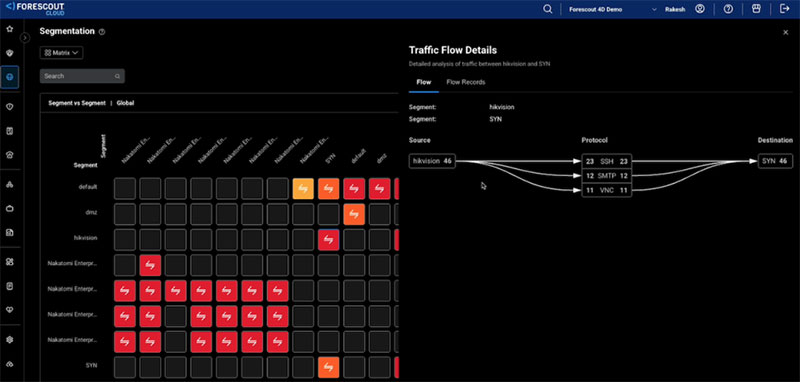Click the SSH protocol node

[607, 161]
